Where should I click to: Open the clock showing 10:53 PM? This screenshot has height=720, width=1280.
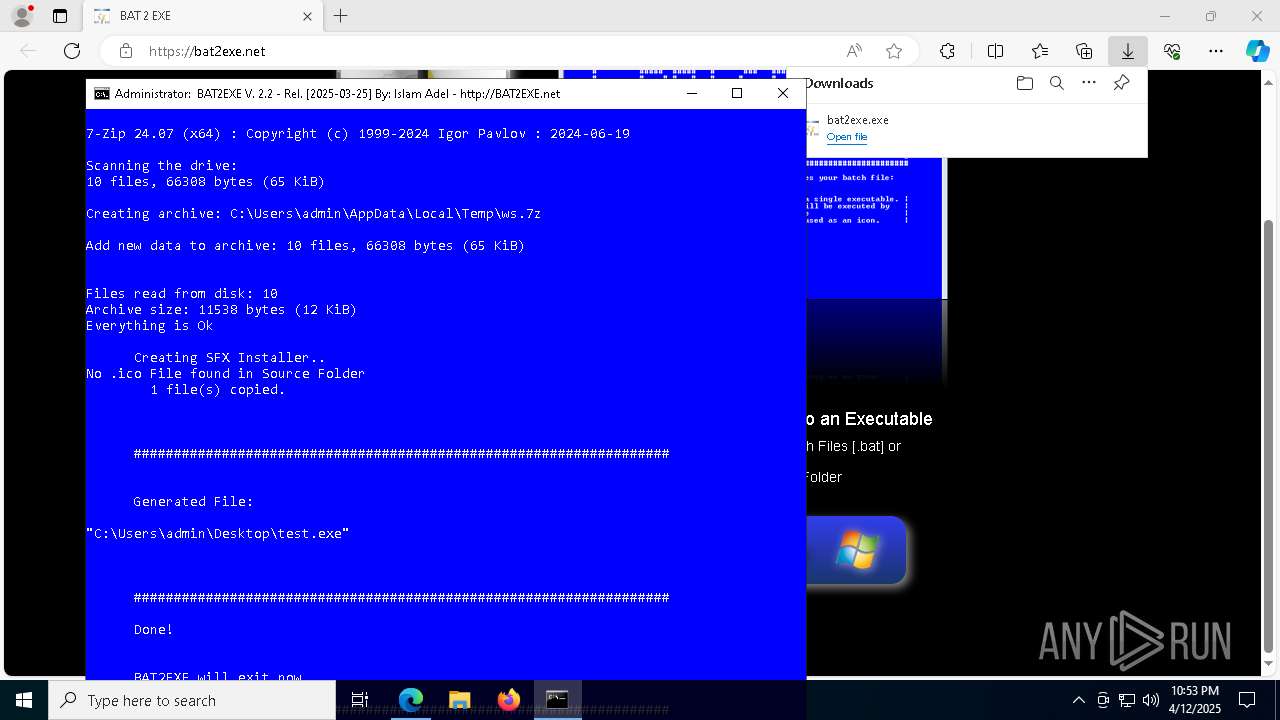click(x=1194, y=700)
